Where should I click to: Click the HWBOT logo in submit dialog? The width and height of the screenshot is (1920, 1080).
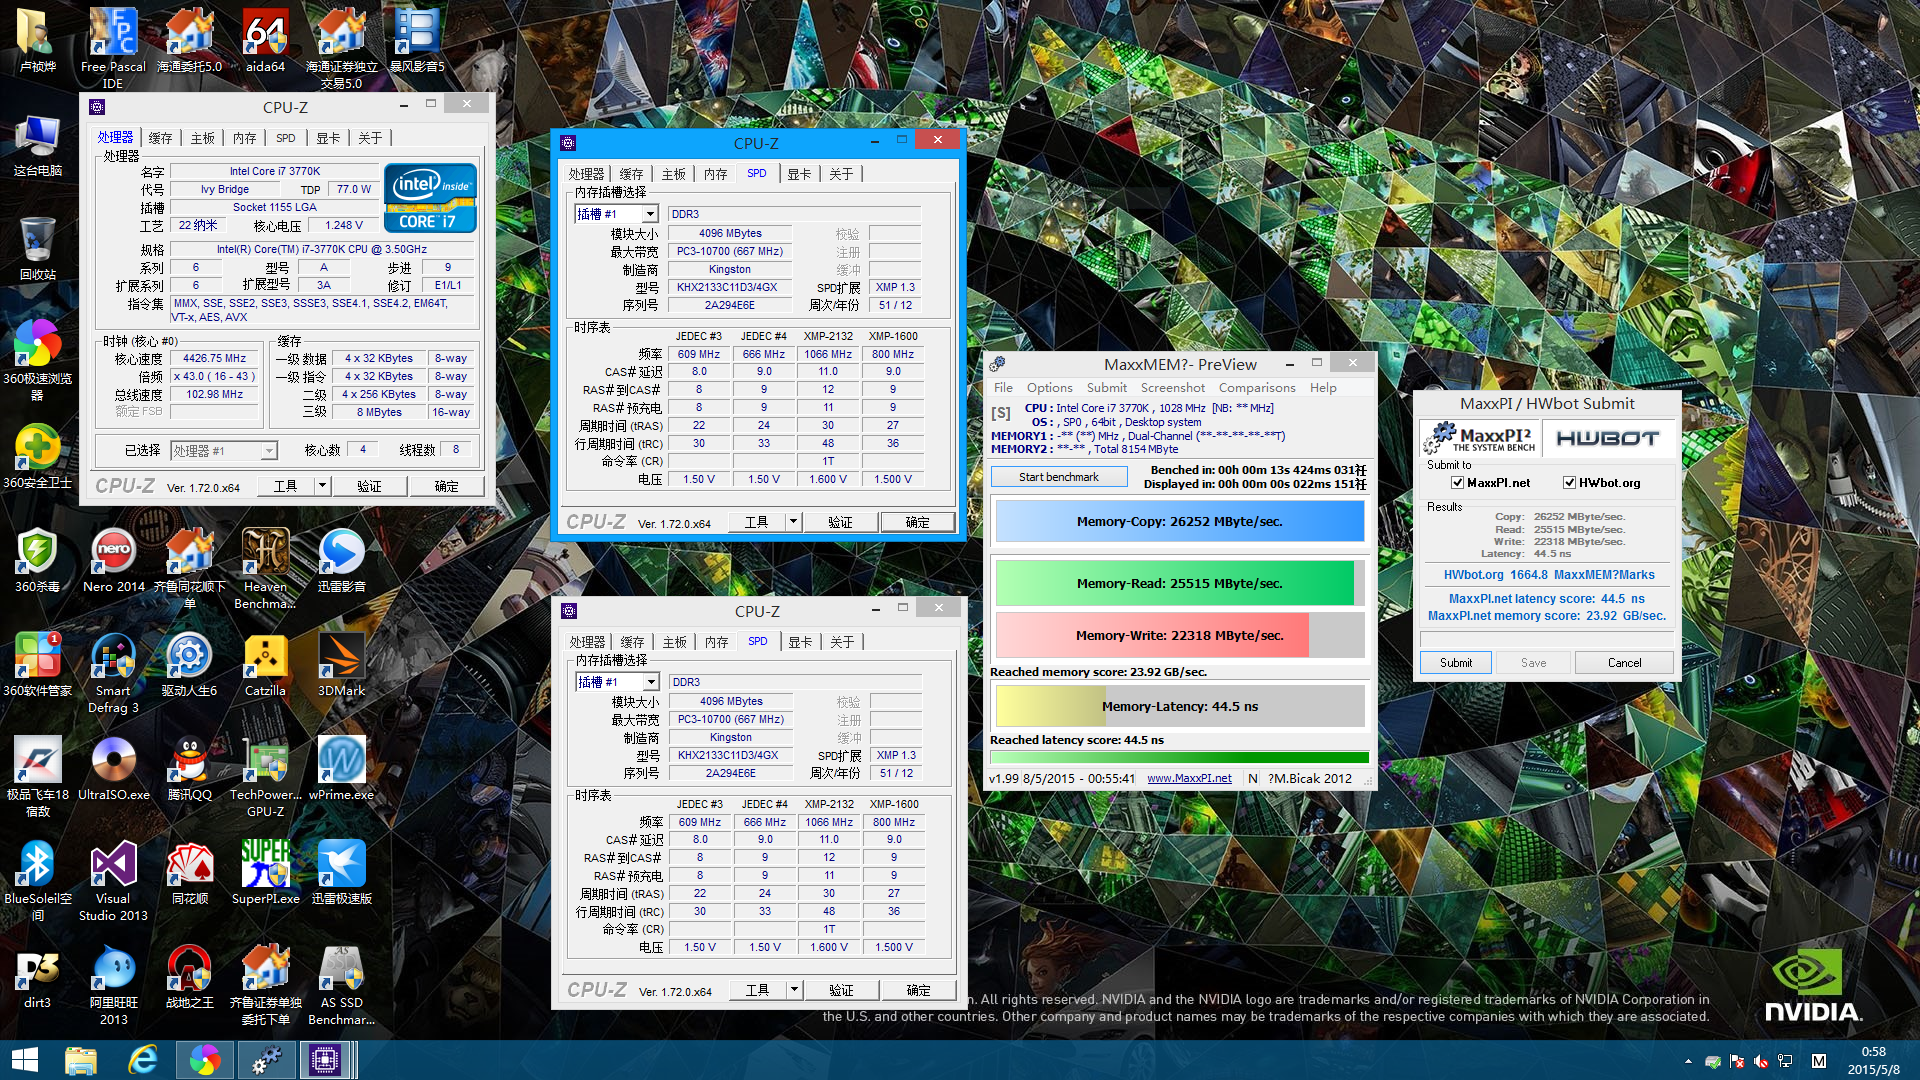[x=1608, y=438]
